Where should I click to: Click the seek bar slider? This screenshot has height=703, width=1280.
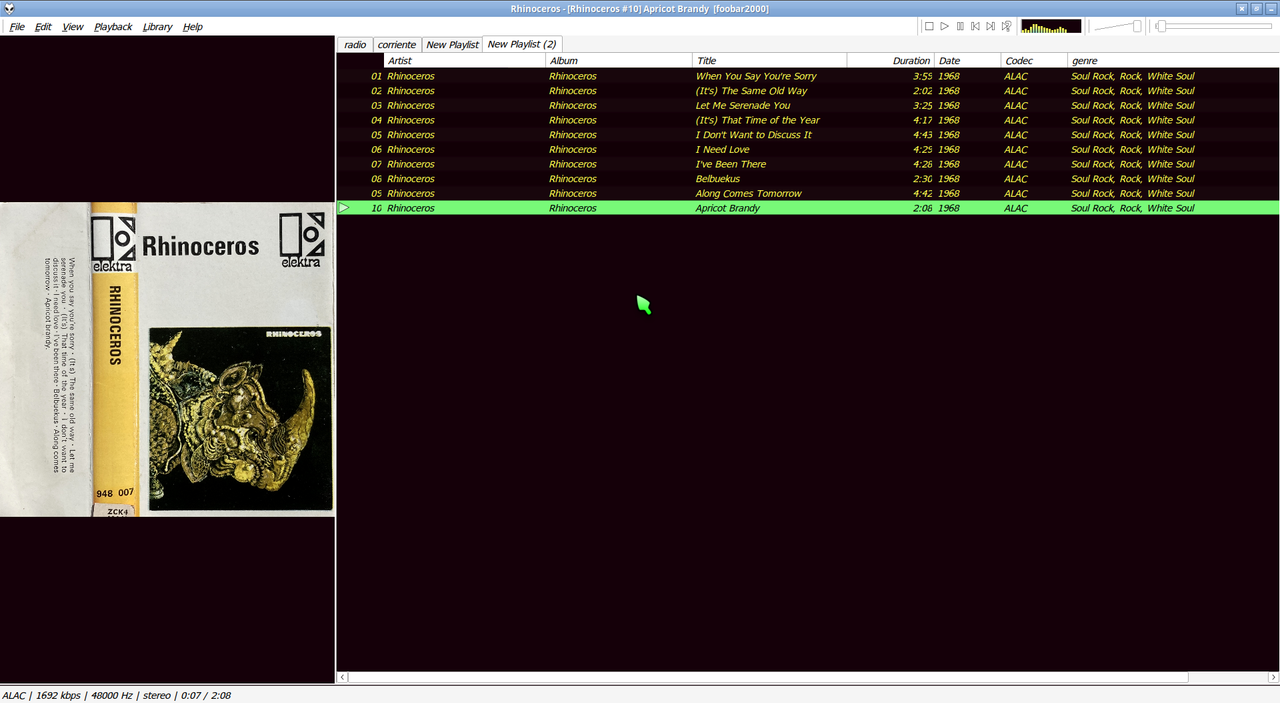pyautogui.click(x=1213, y=26)
